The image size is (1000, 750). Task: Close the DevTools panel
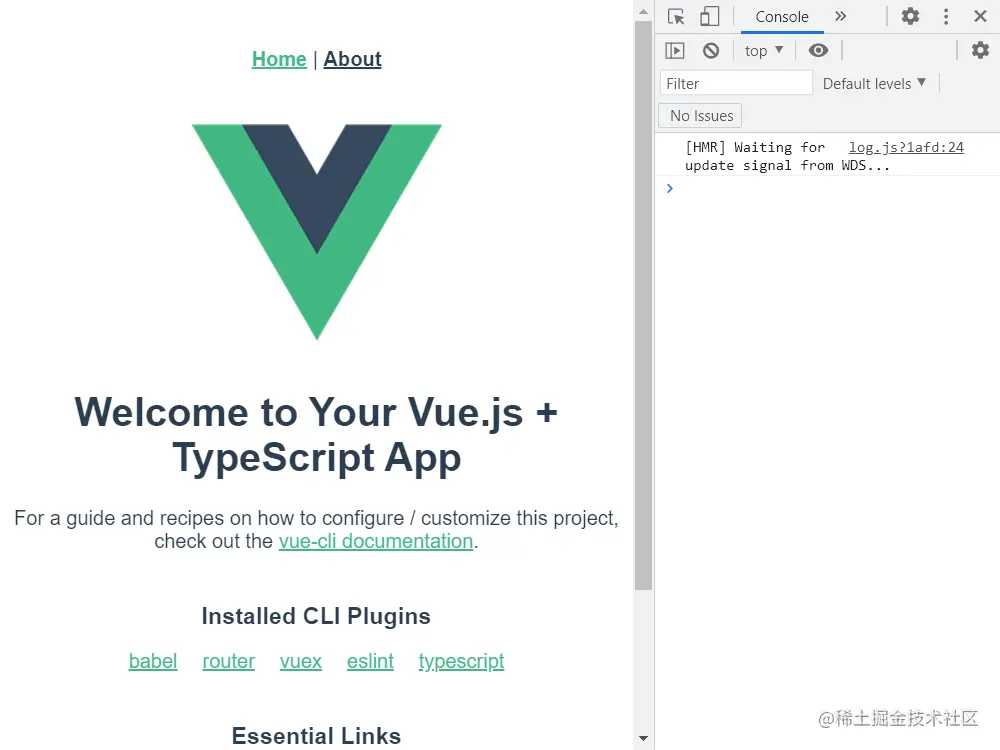click(981, 17)
